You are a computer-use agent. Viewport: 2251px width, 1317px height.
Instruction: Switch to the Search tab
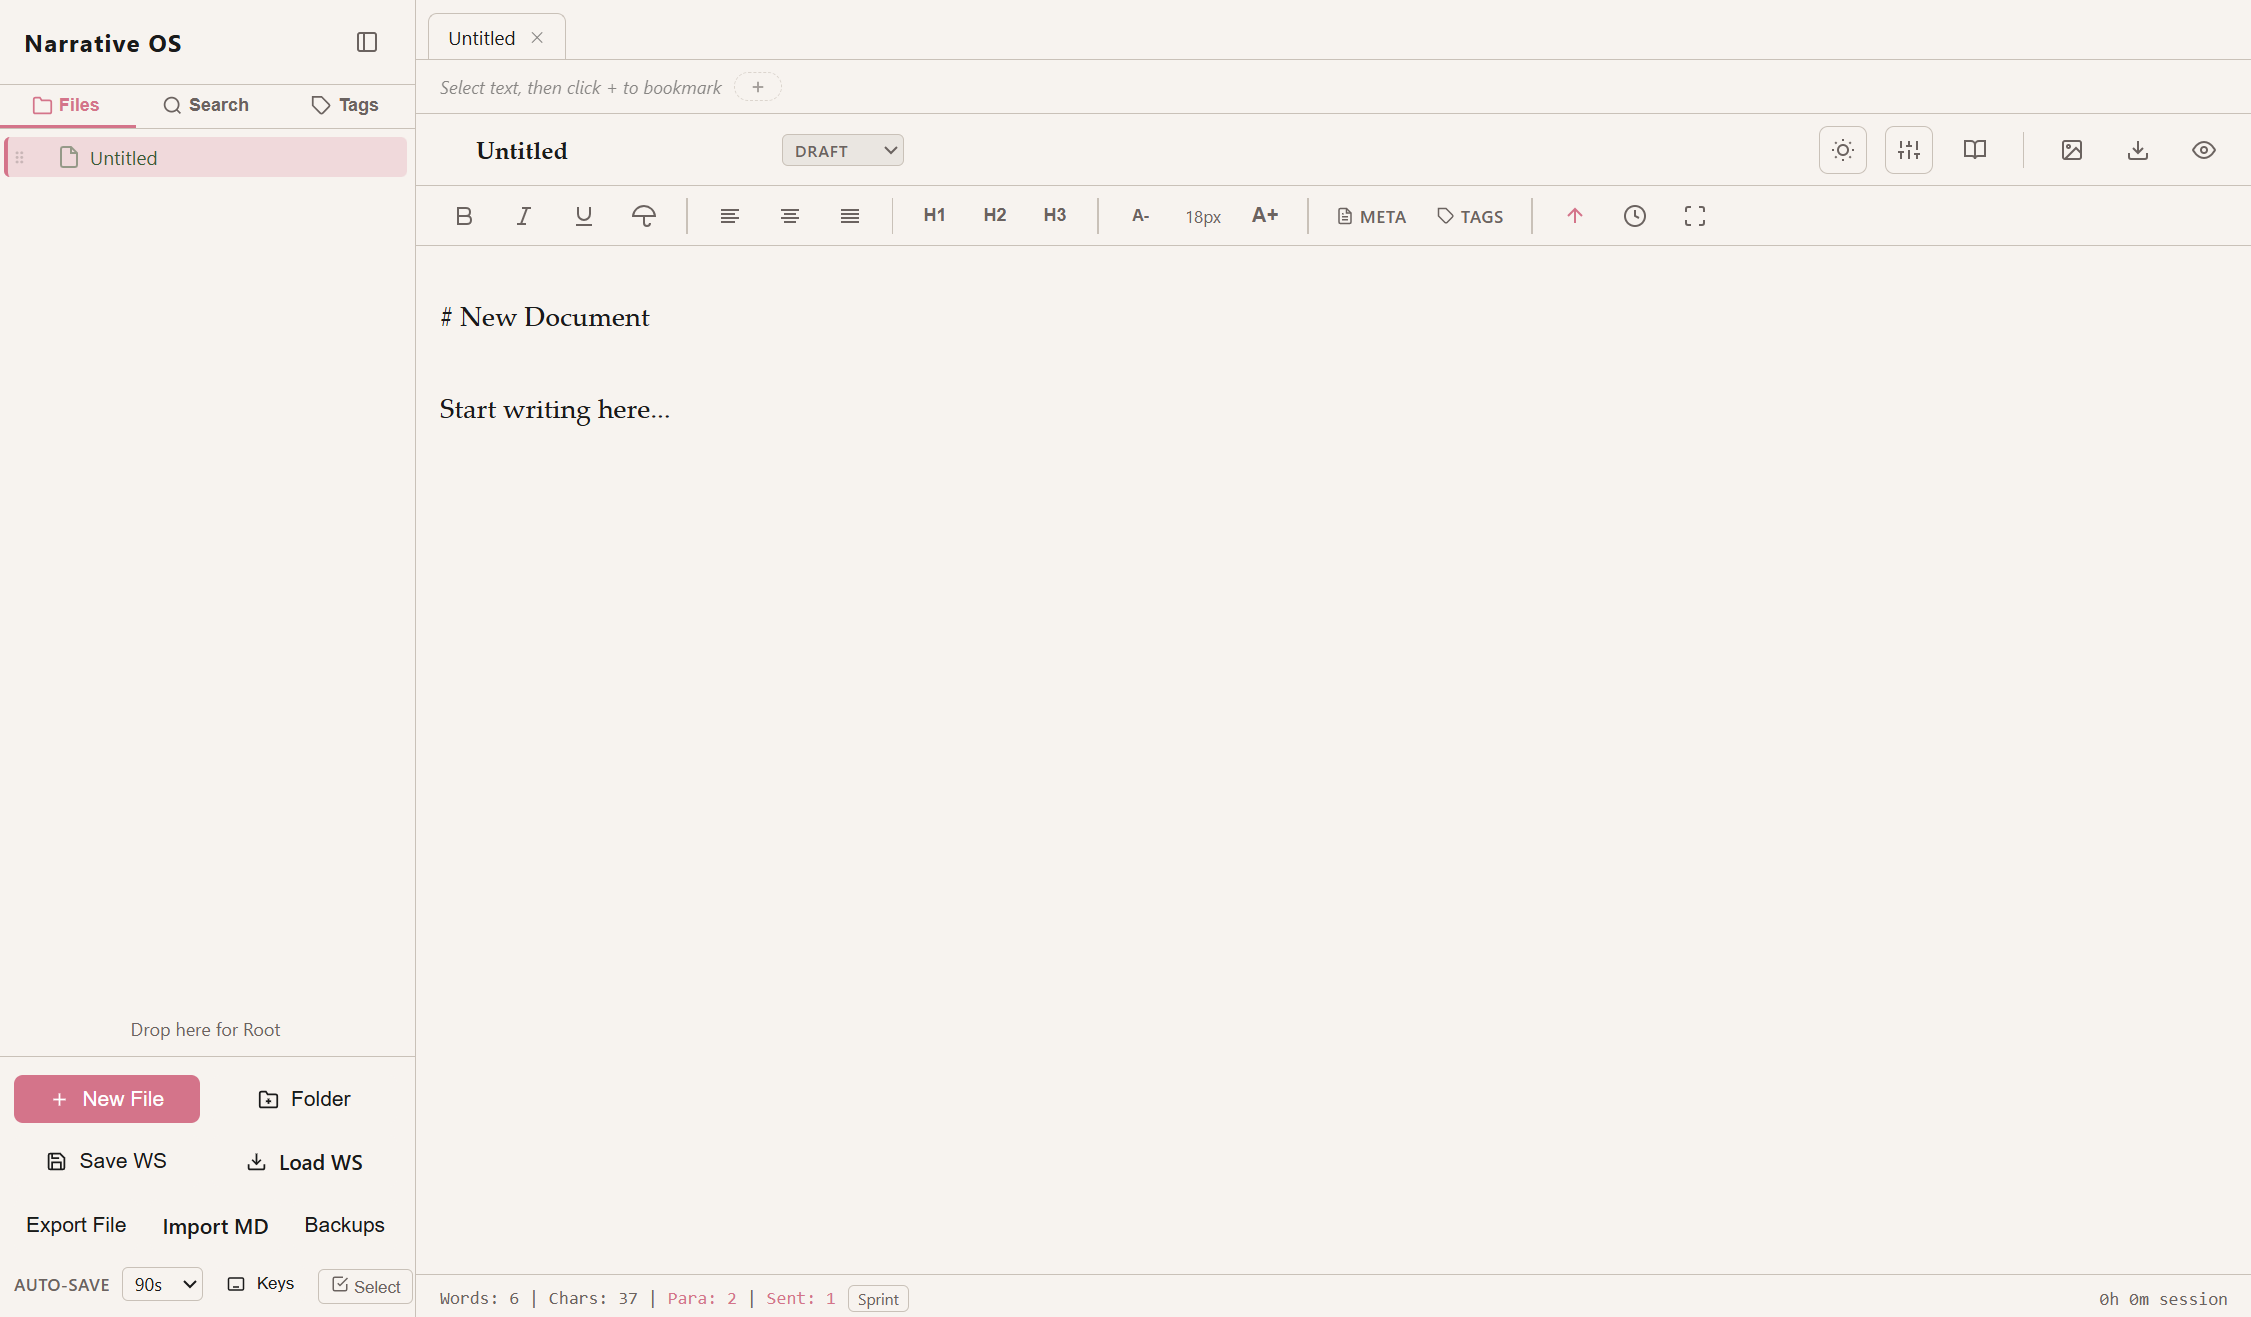click(x=206, y=105)
